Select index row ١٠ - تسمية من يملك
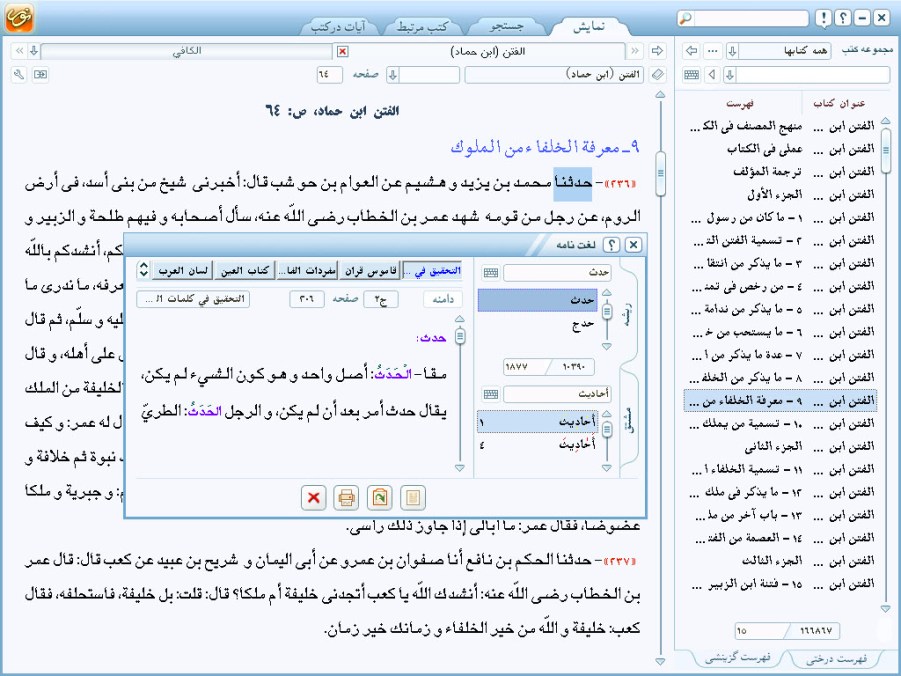 tap(780, 424)
